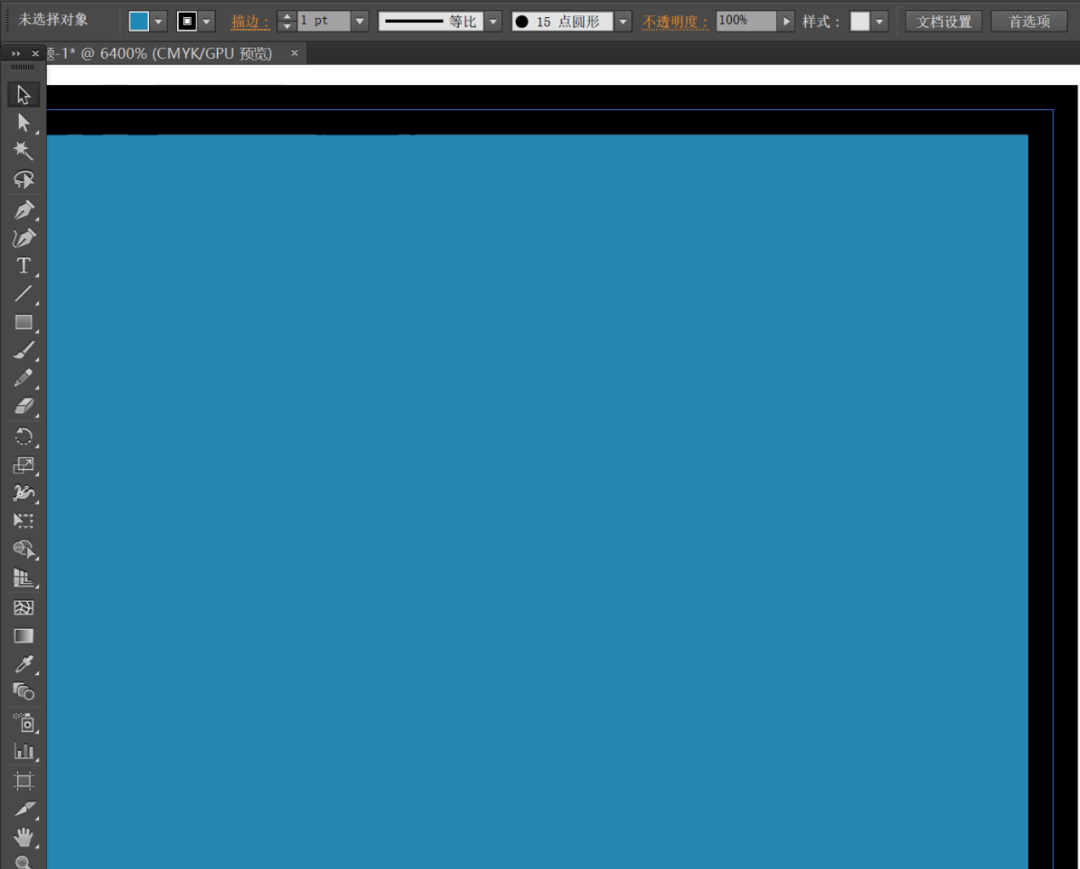Viewport: 1080px width, 869px height.
Task: Select the Line Segment tool
Action: coord(23,294)
